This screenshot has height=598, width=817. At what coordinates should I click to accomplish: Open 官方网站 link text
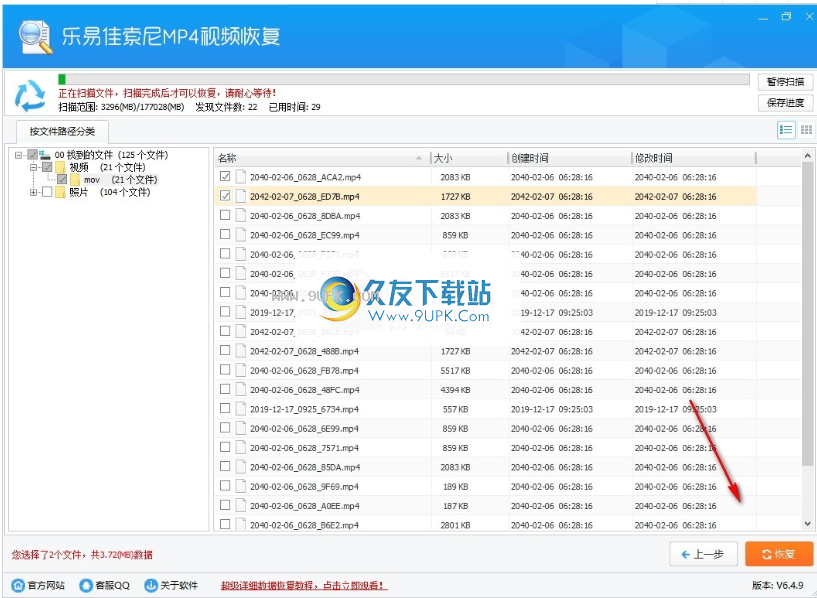pyautogui.click(x=46, y=585)
